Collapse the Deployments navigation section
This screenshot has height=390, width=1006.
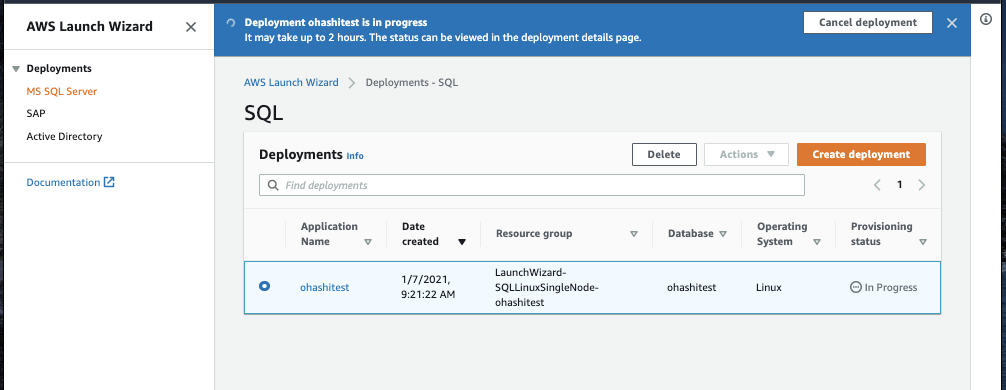pyautogui.click(x=16, y=69)
